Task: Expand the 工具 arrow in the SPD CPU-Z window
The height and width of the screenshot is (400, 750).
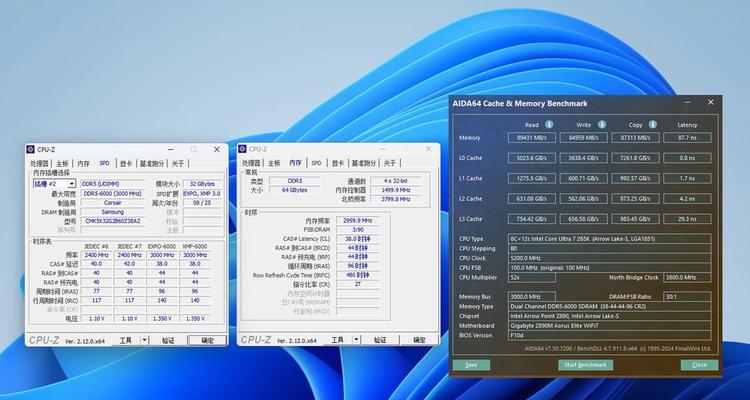Action: pos(144,340)
